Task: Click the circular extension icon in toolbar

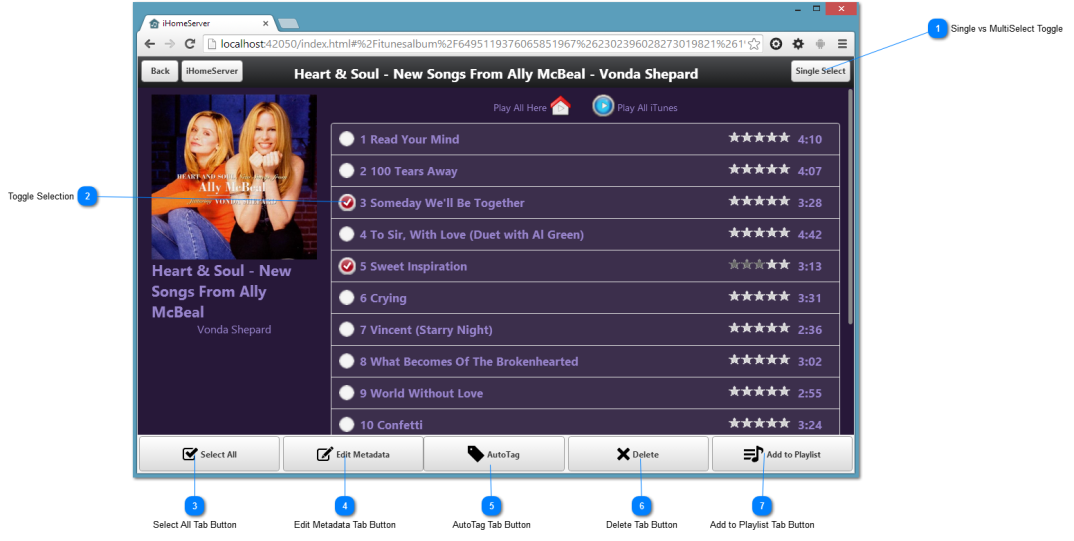Action: [x=776, y=44]
